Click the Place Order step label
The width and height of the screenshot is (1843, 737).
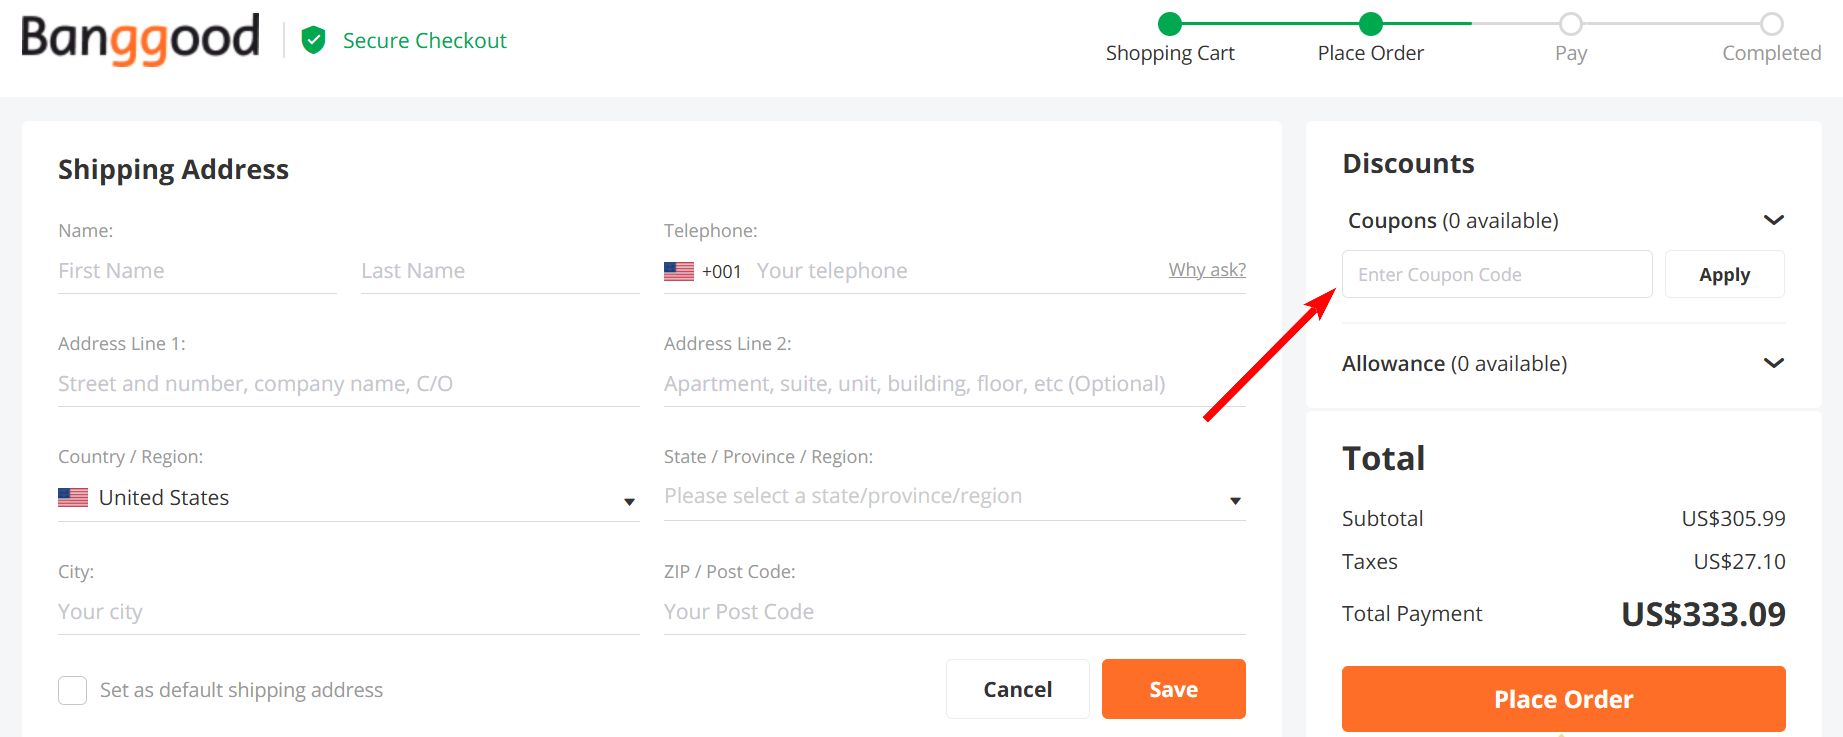click(1371, 53)
